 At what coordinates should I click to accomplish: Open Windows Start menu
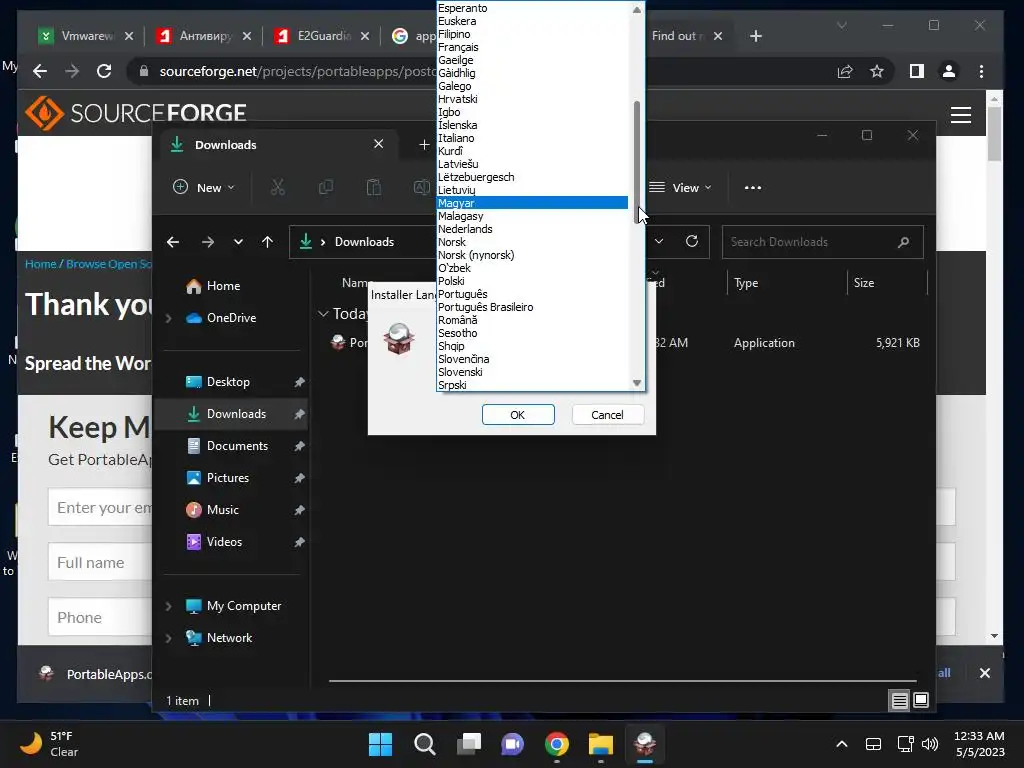380,744
